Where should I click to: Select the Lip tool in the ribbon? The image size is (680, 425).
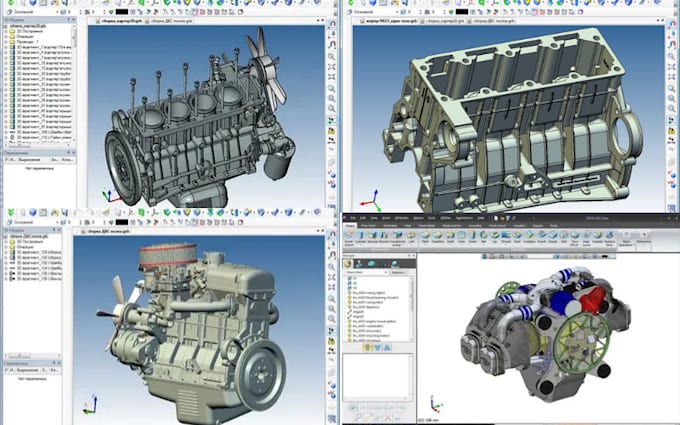coord(495,238)
